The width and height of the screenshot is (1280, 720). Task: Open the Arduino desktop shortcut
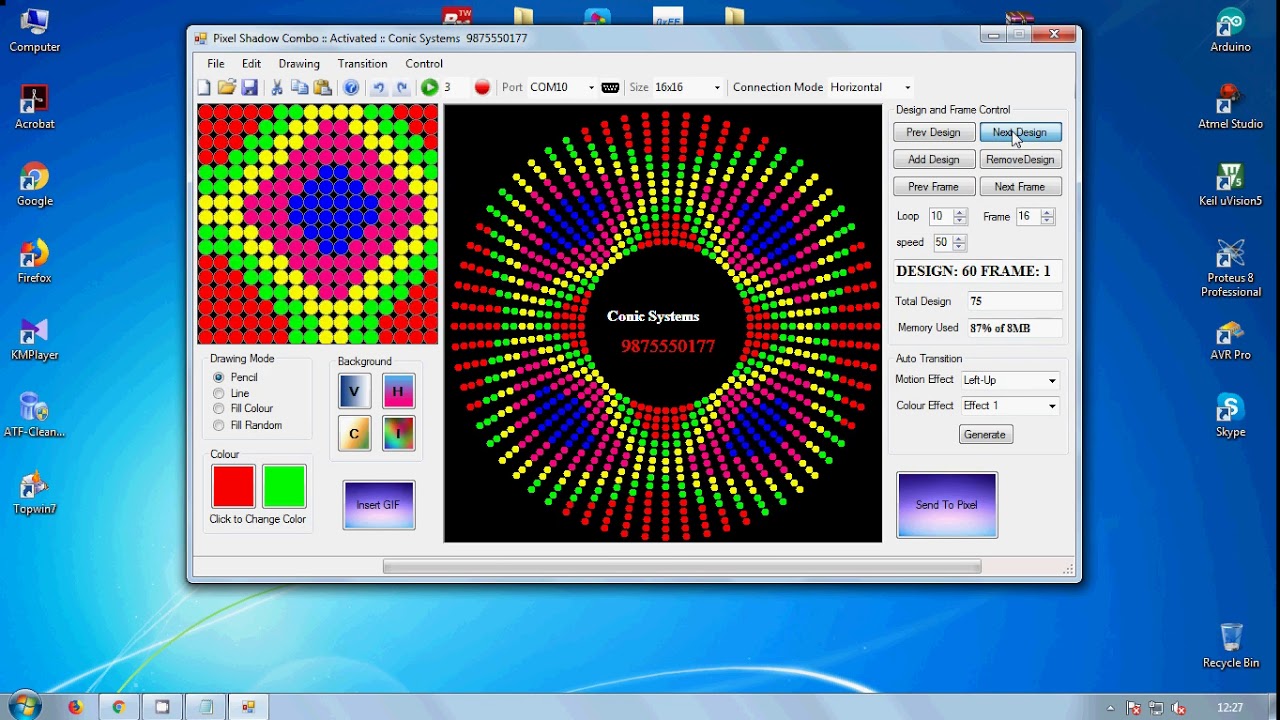pyautogui.click(x=1230, y=30)
